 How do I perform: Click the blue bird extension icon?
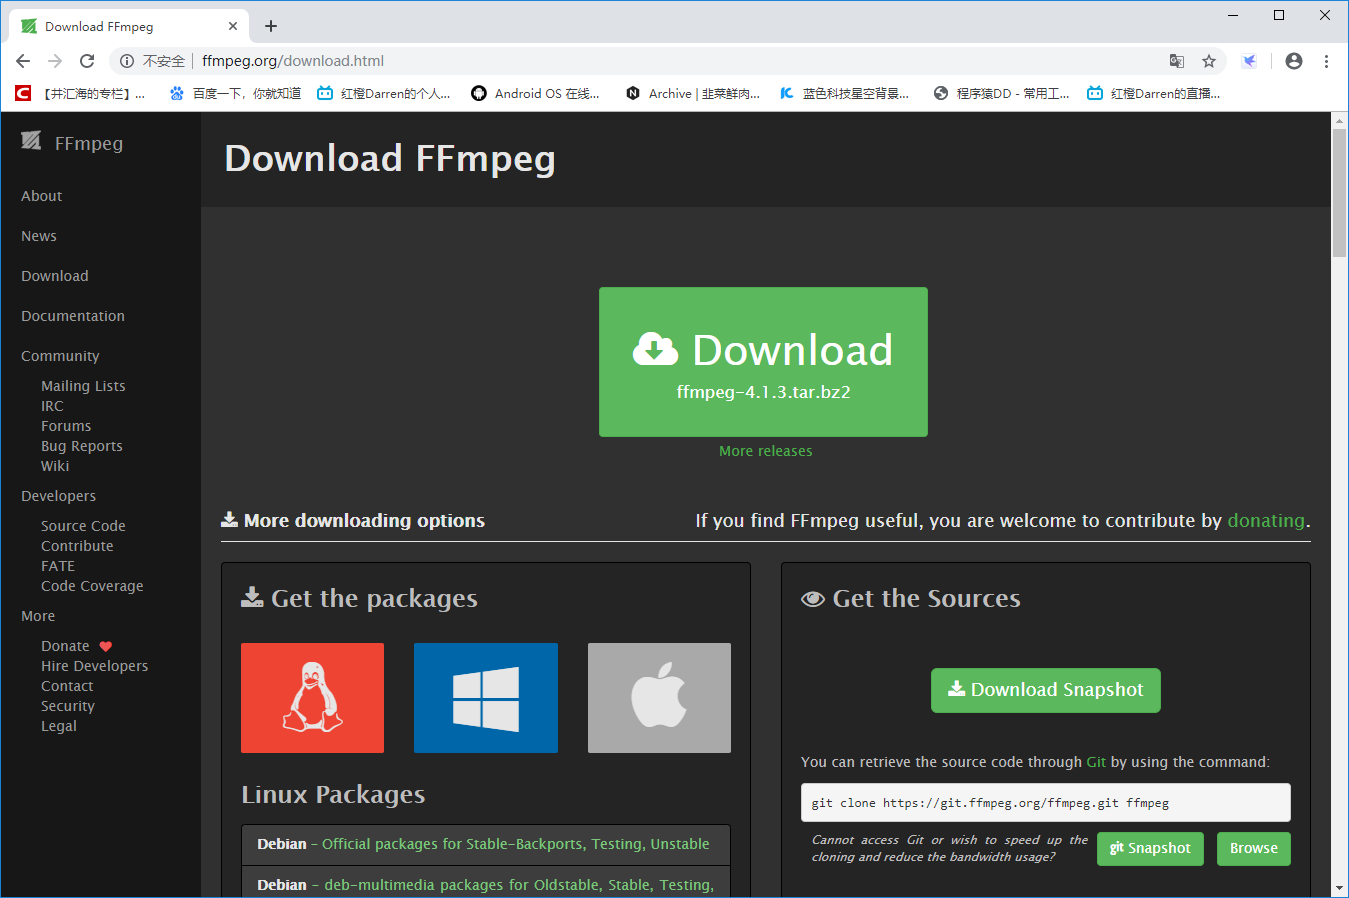[x=1249, y=61]
